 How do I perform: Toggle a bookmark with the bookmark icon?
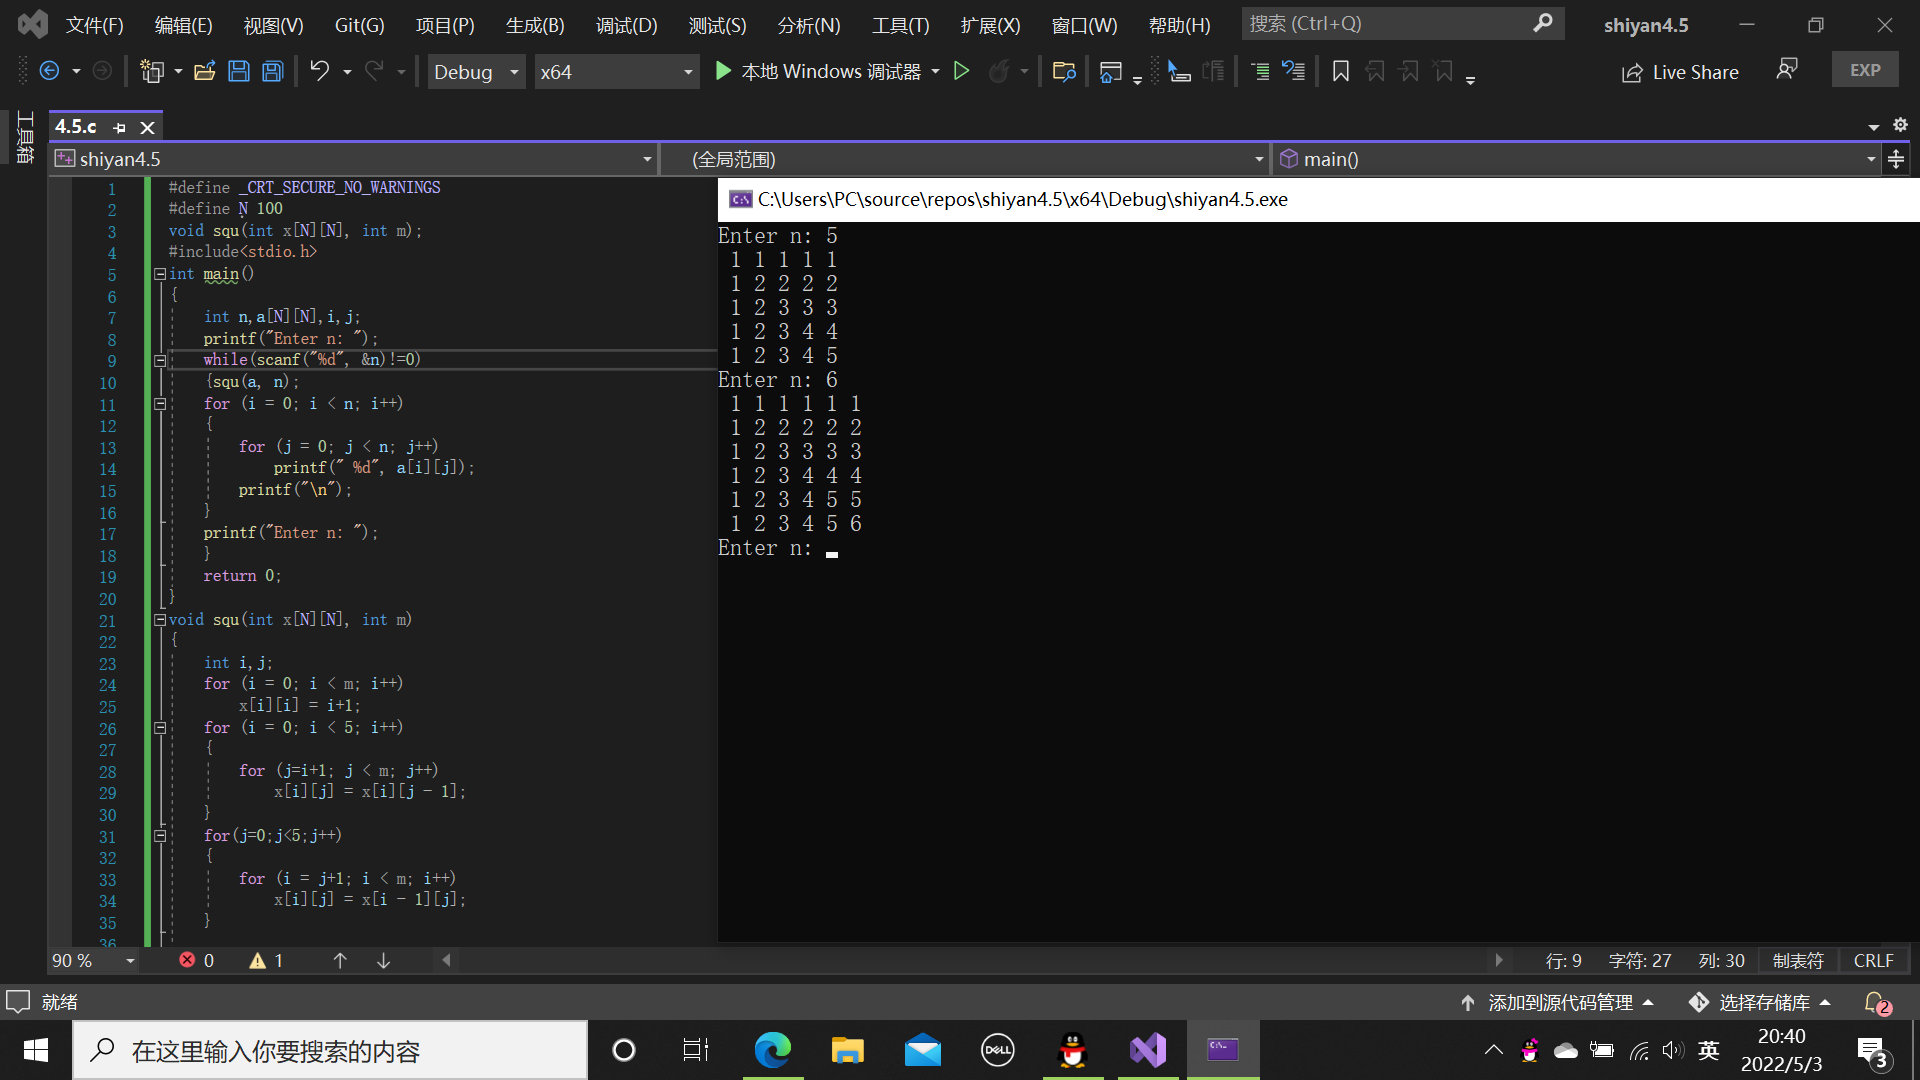point(1341,71)
